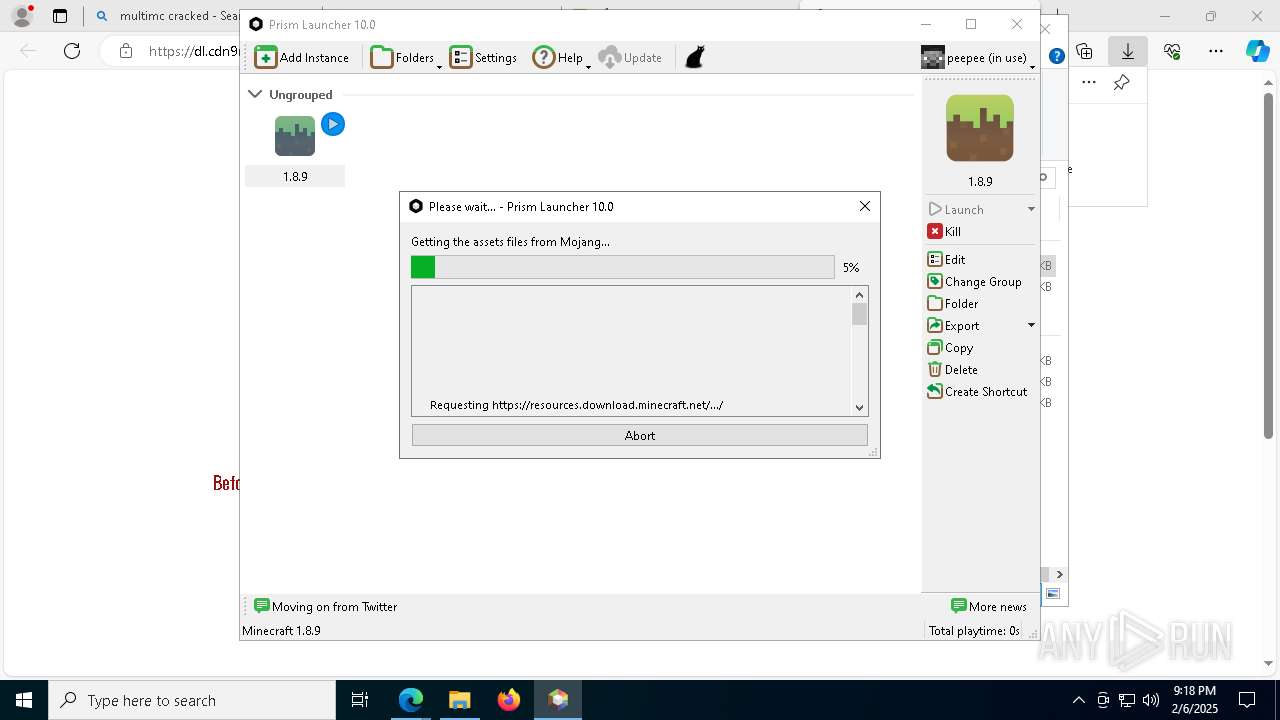Click the Update cloud icon
The image size is (1280, 720).
[610, 57]
